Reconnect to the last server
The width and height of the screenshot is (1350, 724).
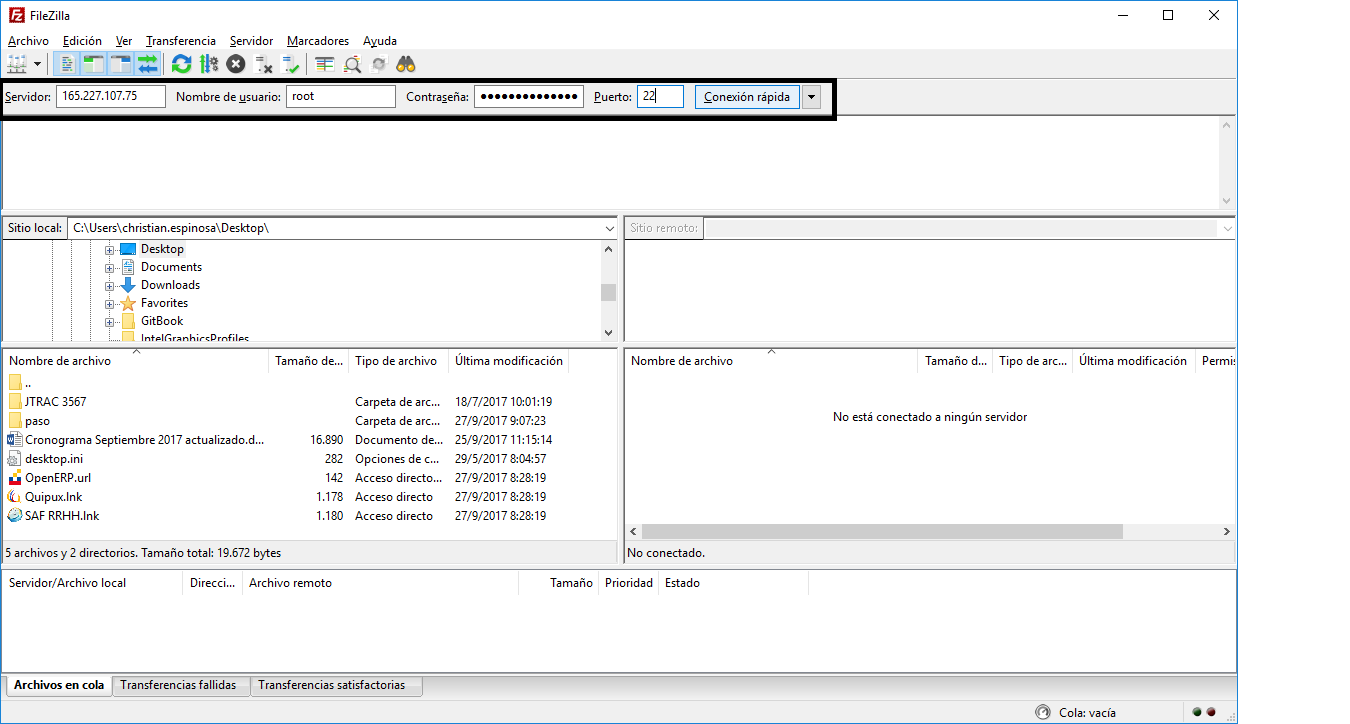(291, 64)
